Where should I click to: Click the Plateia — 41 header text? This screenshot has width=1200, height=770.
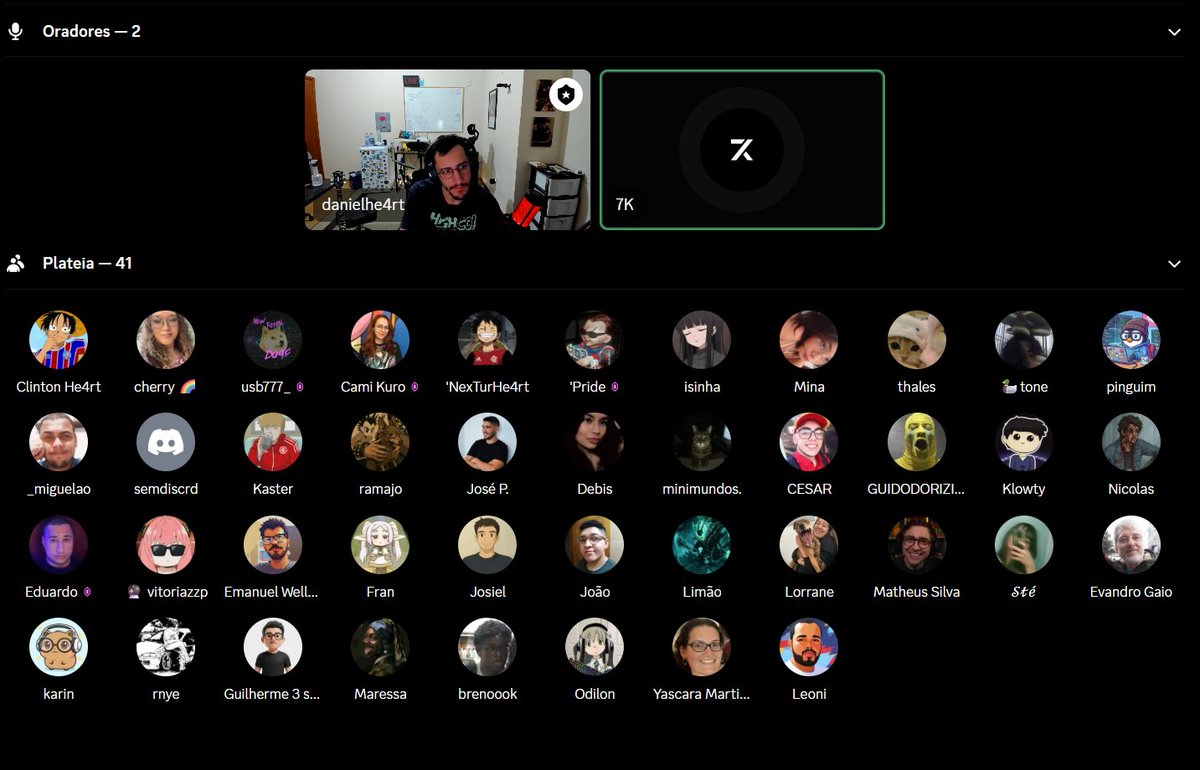click(87, 263)
